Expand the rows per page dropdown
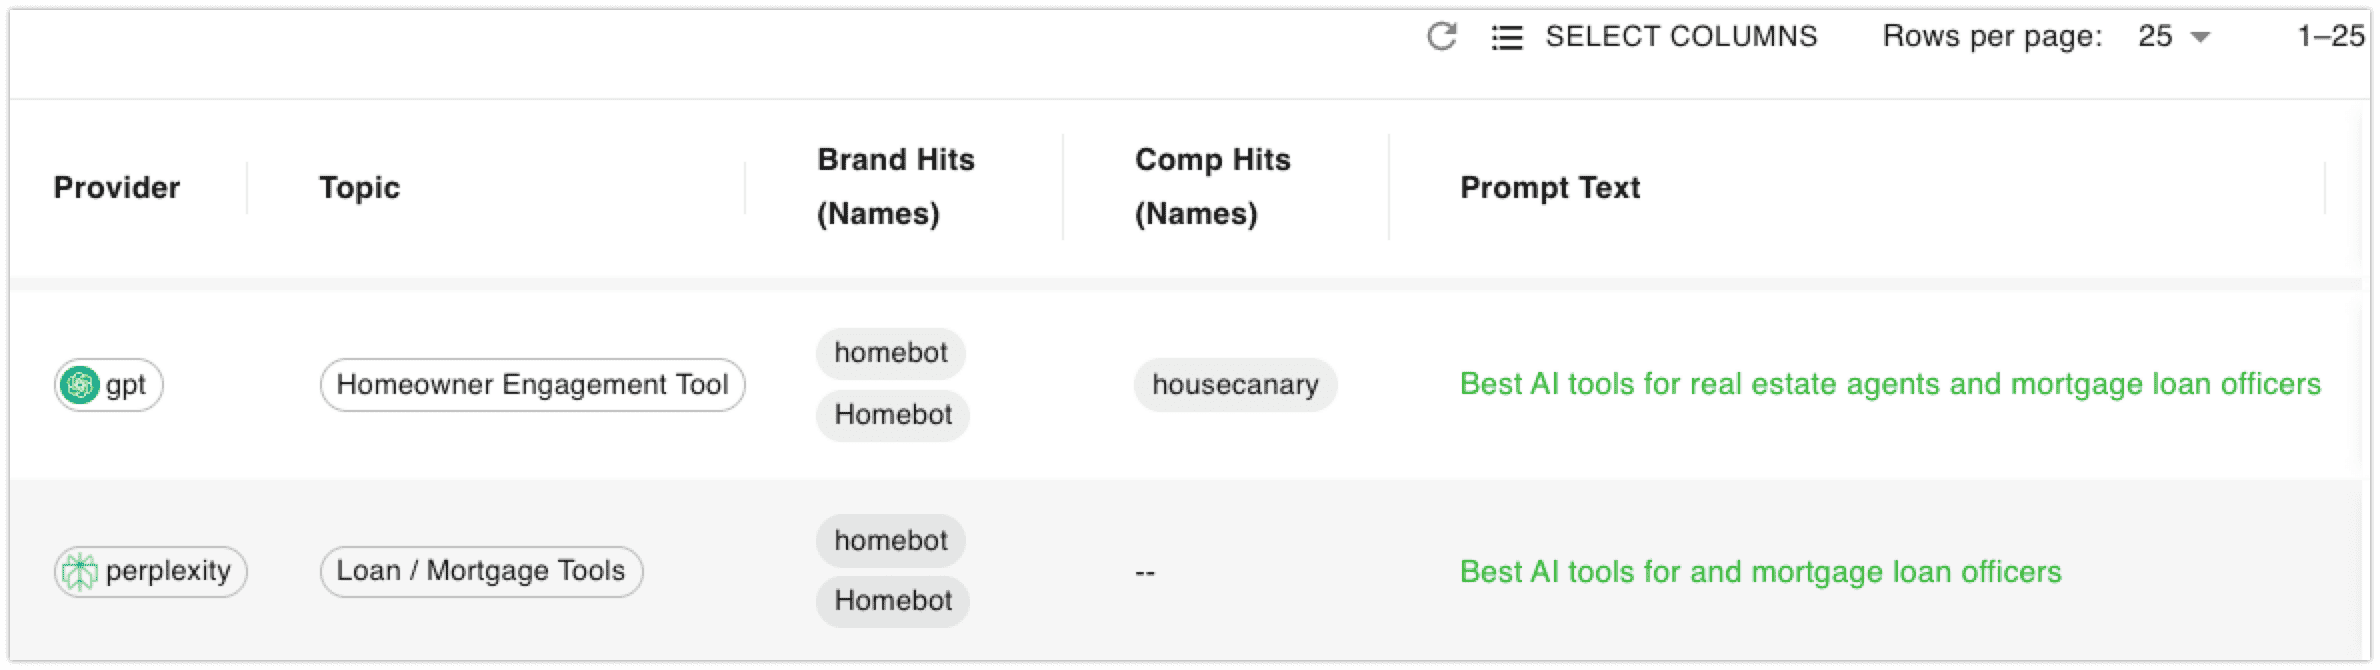The image size is (2380, 670). pyautogui.click(x=2174, y=37)
